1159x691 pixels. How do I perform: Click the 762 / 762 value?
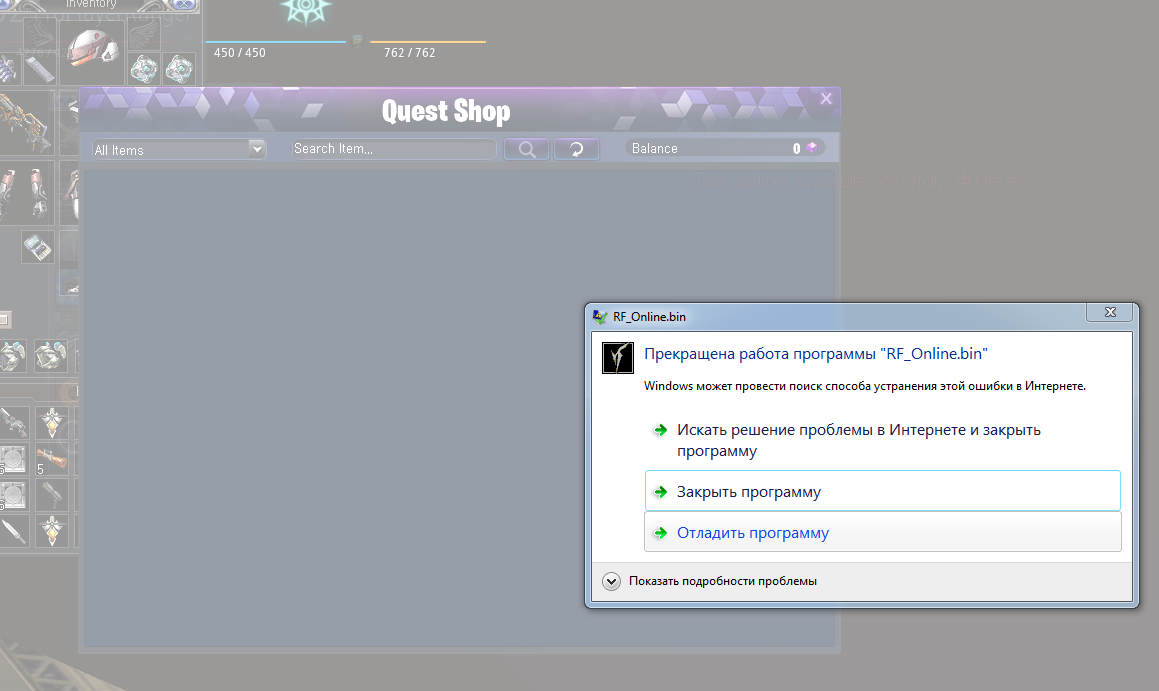[x=409, y=52]
